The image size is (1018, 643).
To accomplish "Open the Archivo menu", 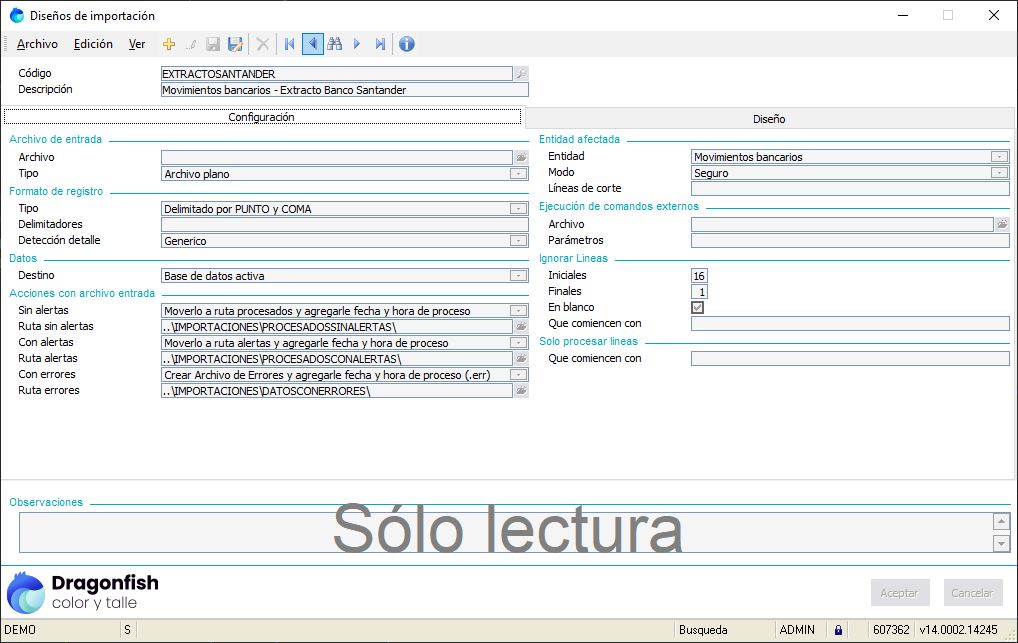I will click(37, 44).
